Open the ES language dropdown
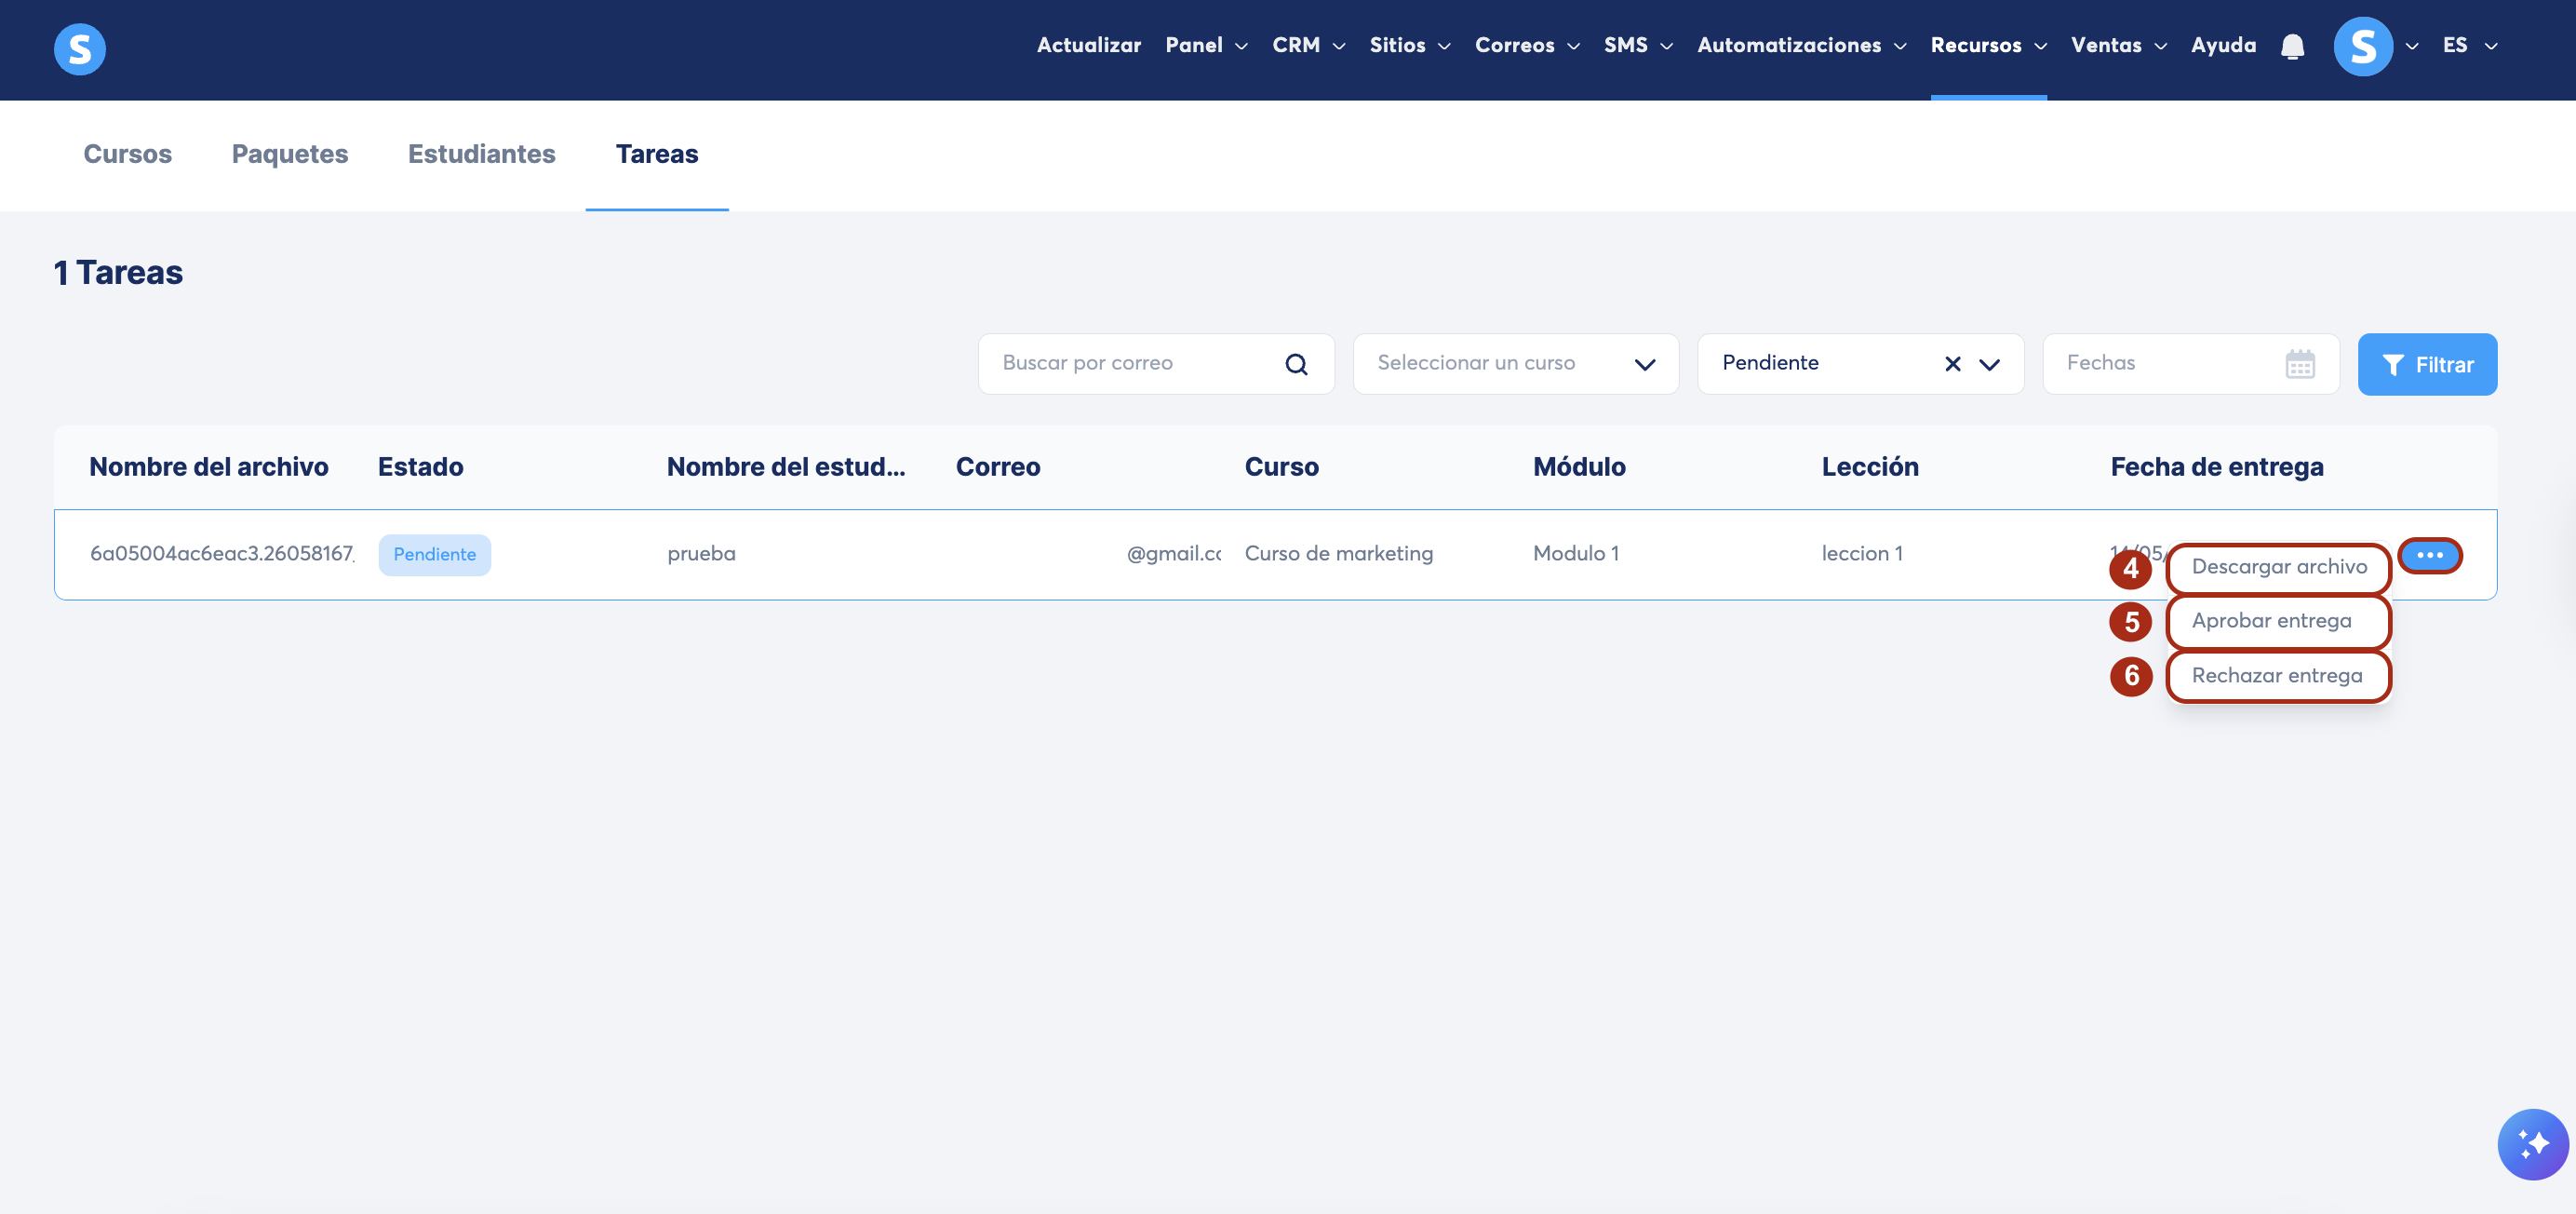 (x=2469, y=46)
